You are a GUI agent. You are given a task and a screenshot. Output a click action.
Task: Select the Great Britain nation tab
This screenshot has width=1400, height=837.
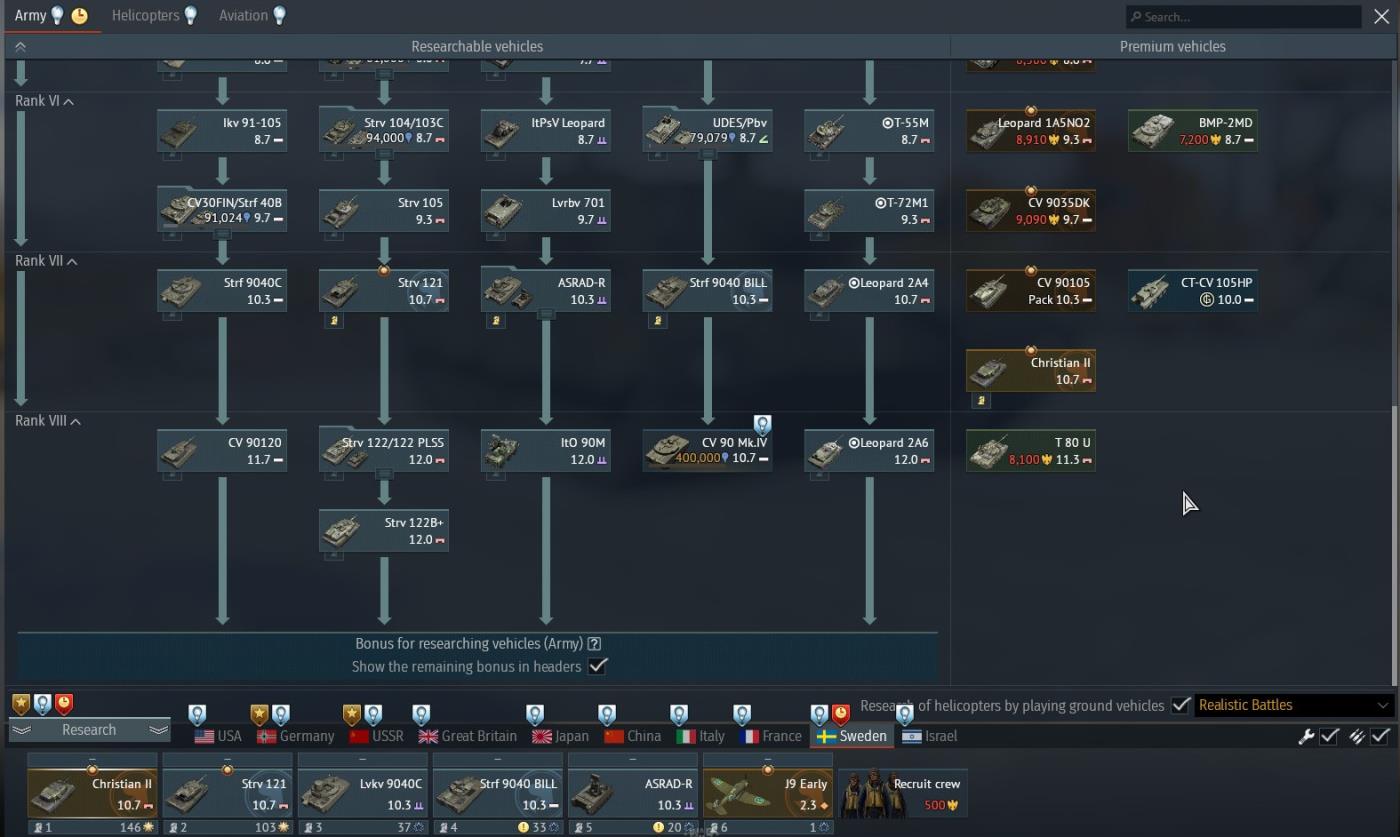tap(467, 736)
